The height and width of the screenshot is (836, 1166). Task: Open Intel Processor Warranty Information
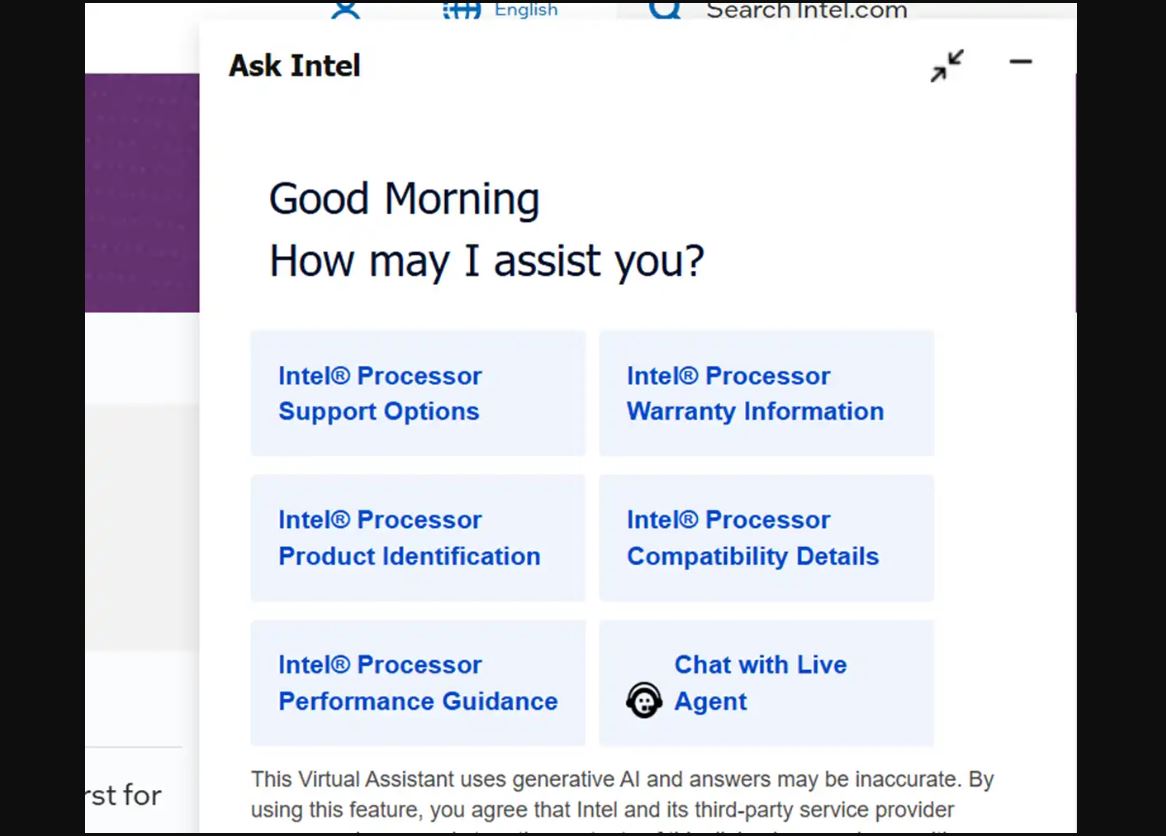766,393
